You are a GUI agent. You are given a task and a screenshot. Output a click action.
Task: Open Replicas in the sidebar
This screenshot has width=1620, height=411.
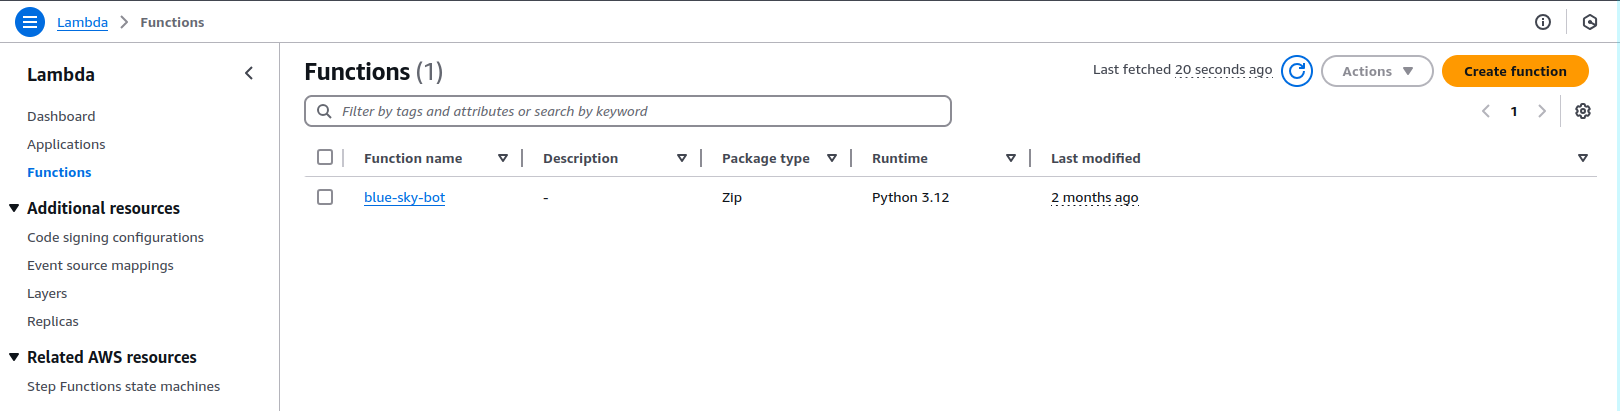[52, 321]
